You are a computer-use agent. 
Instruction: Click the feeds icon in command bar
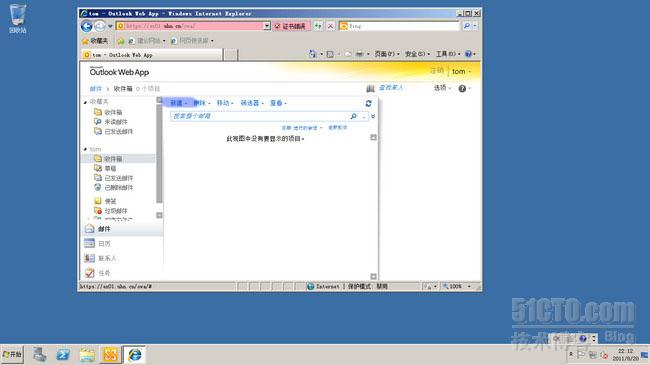[x=330, y=54]
